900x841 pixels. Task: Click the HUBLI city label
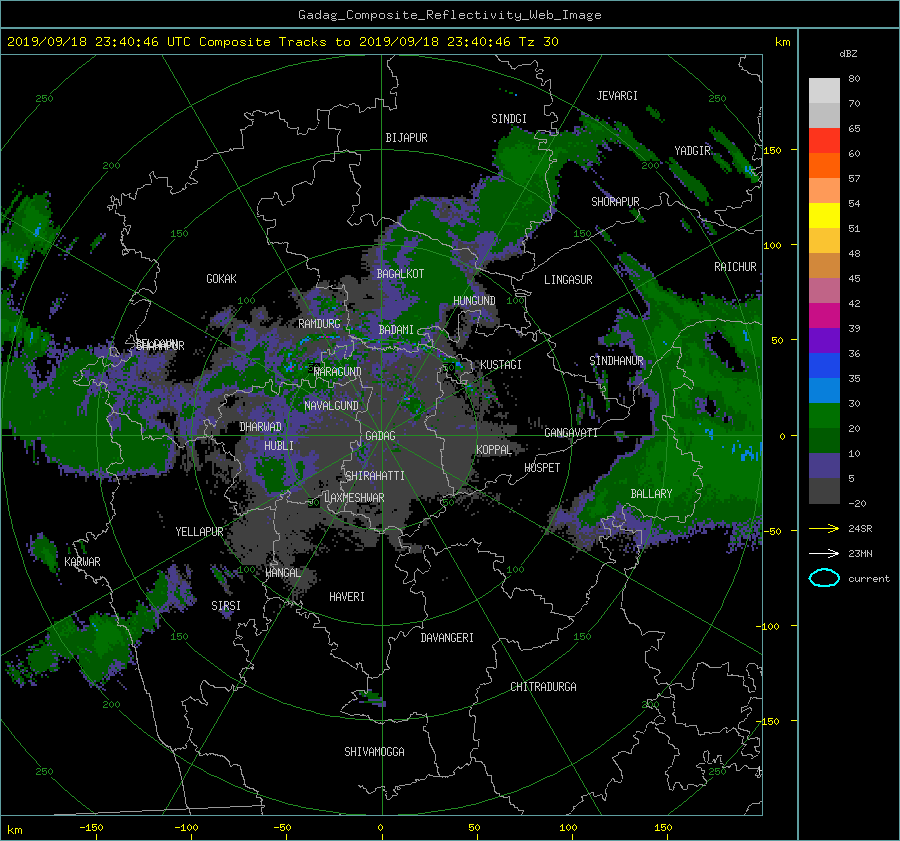click(x=279, y=445)
